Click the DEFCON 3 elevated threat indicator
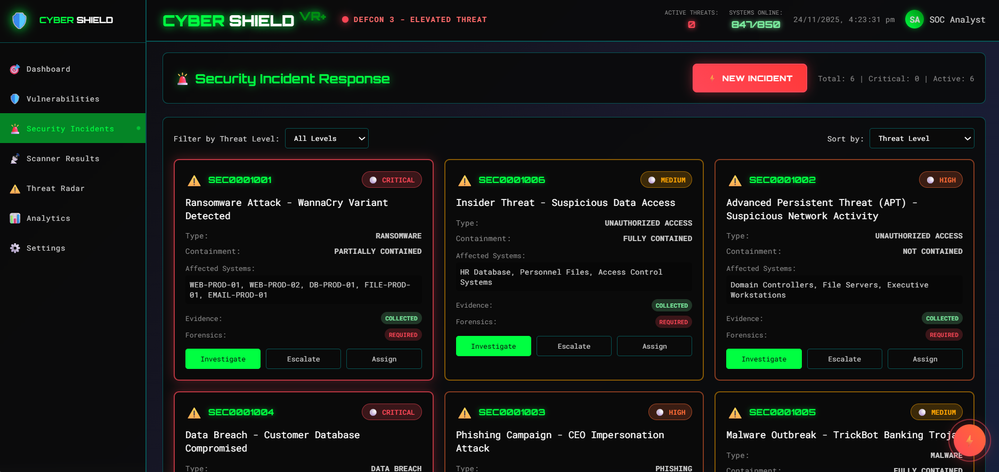999x472 pixels. 414,20
